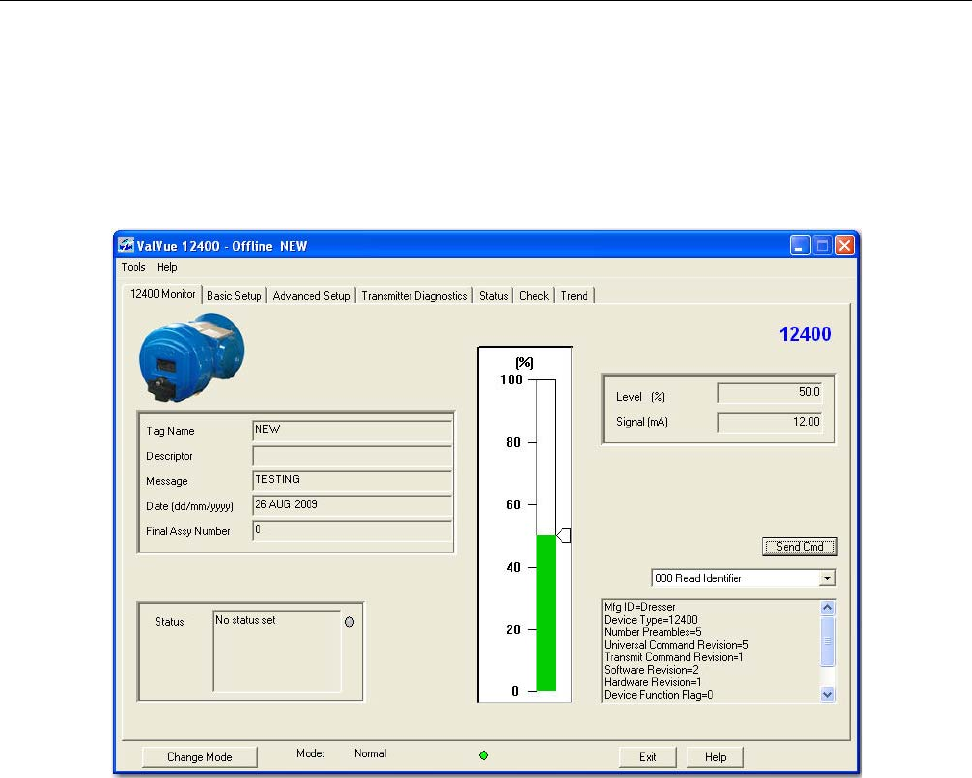Click the 'Device Type=12400' line

click(x=651, y=620)
